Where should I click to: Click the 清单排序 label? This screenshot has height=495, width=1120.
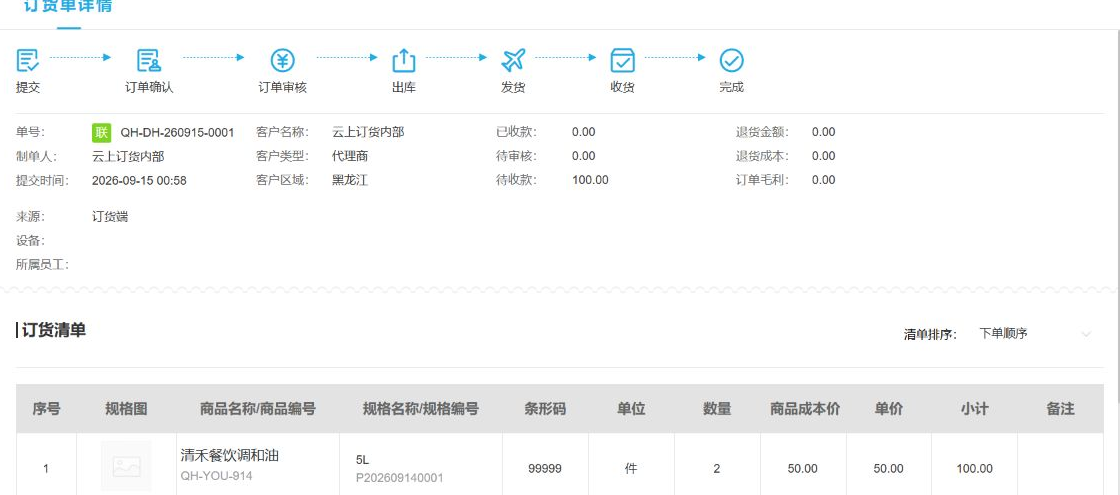930,334
